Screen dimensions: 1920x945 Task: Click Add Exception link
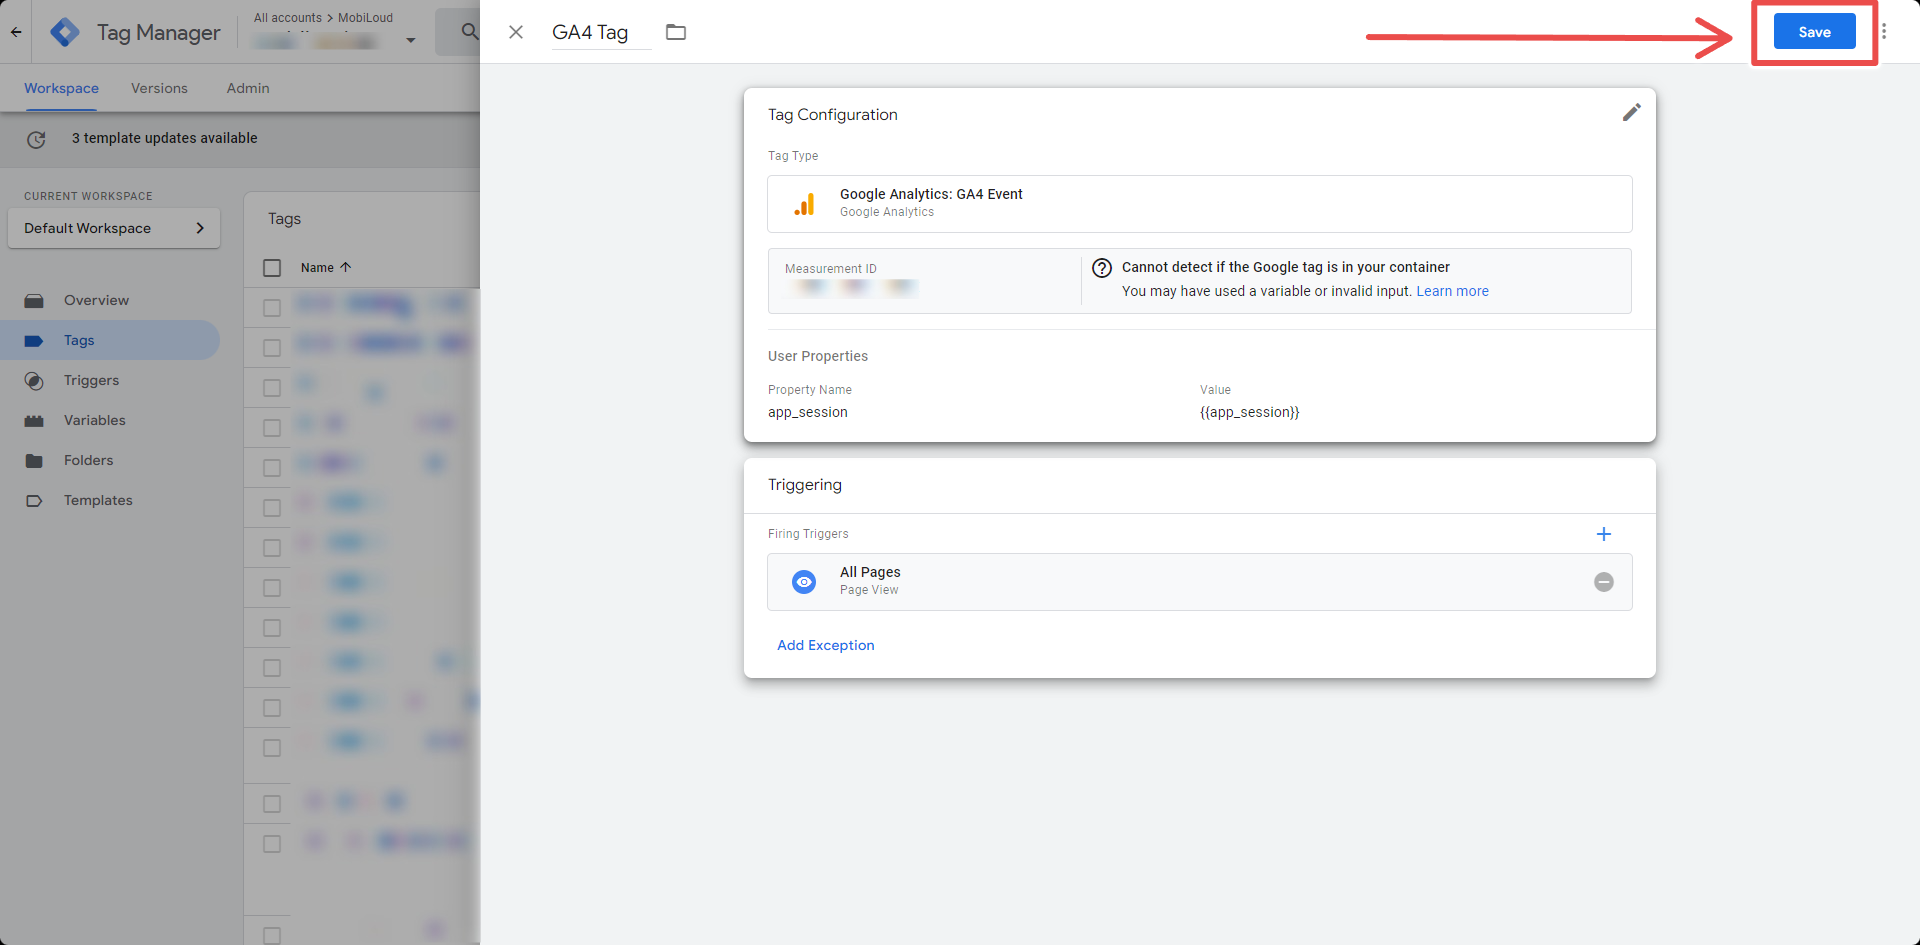point(826,645)
